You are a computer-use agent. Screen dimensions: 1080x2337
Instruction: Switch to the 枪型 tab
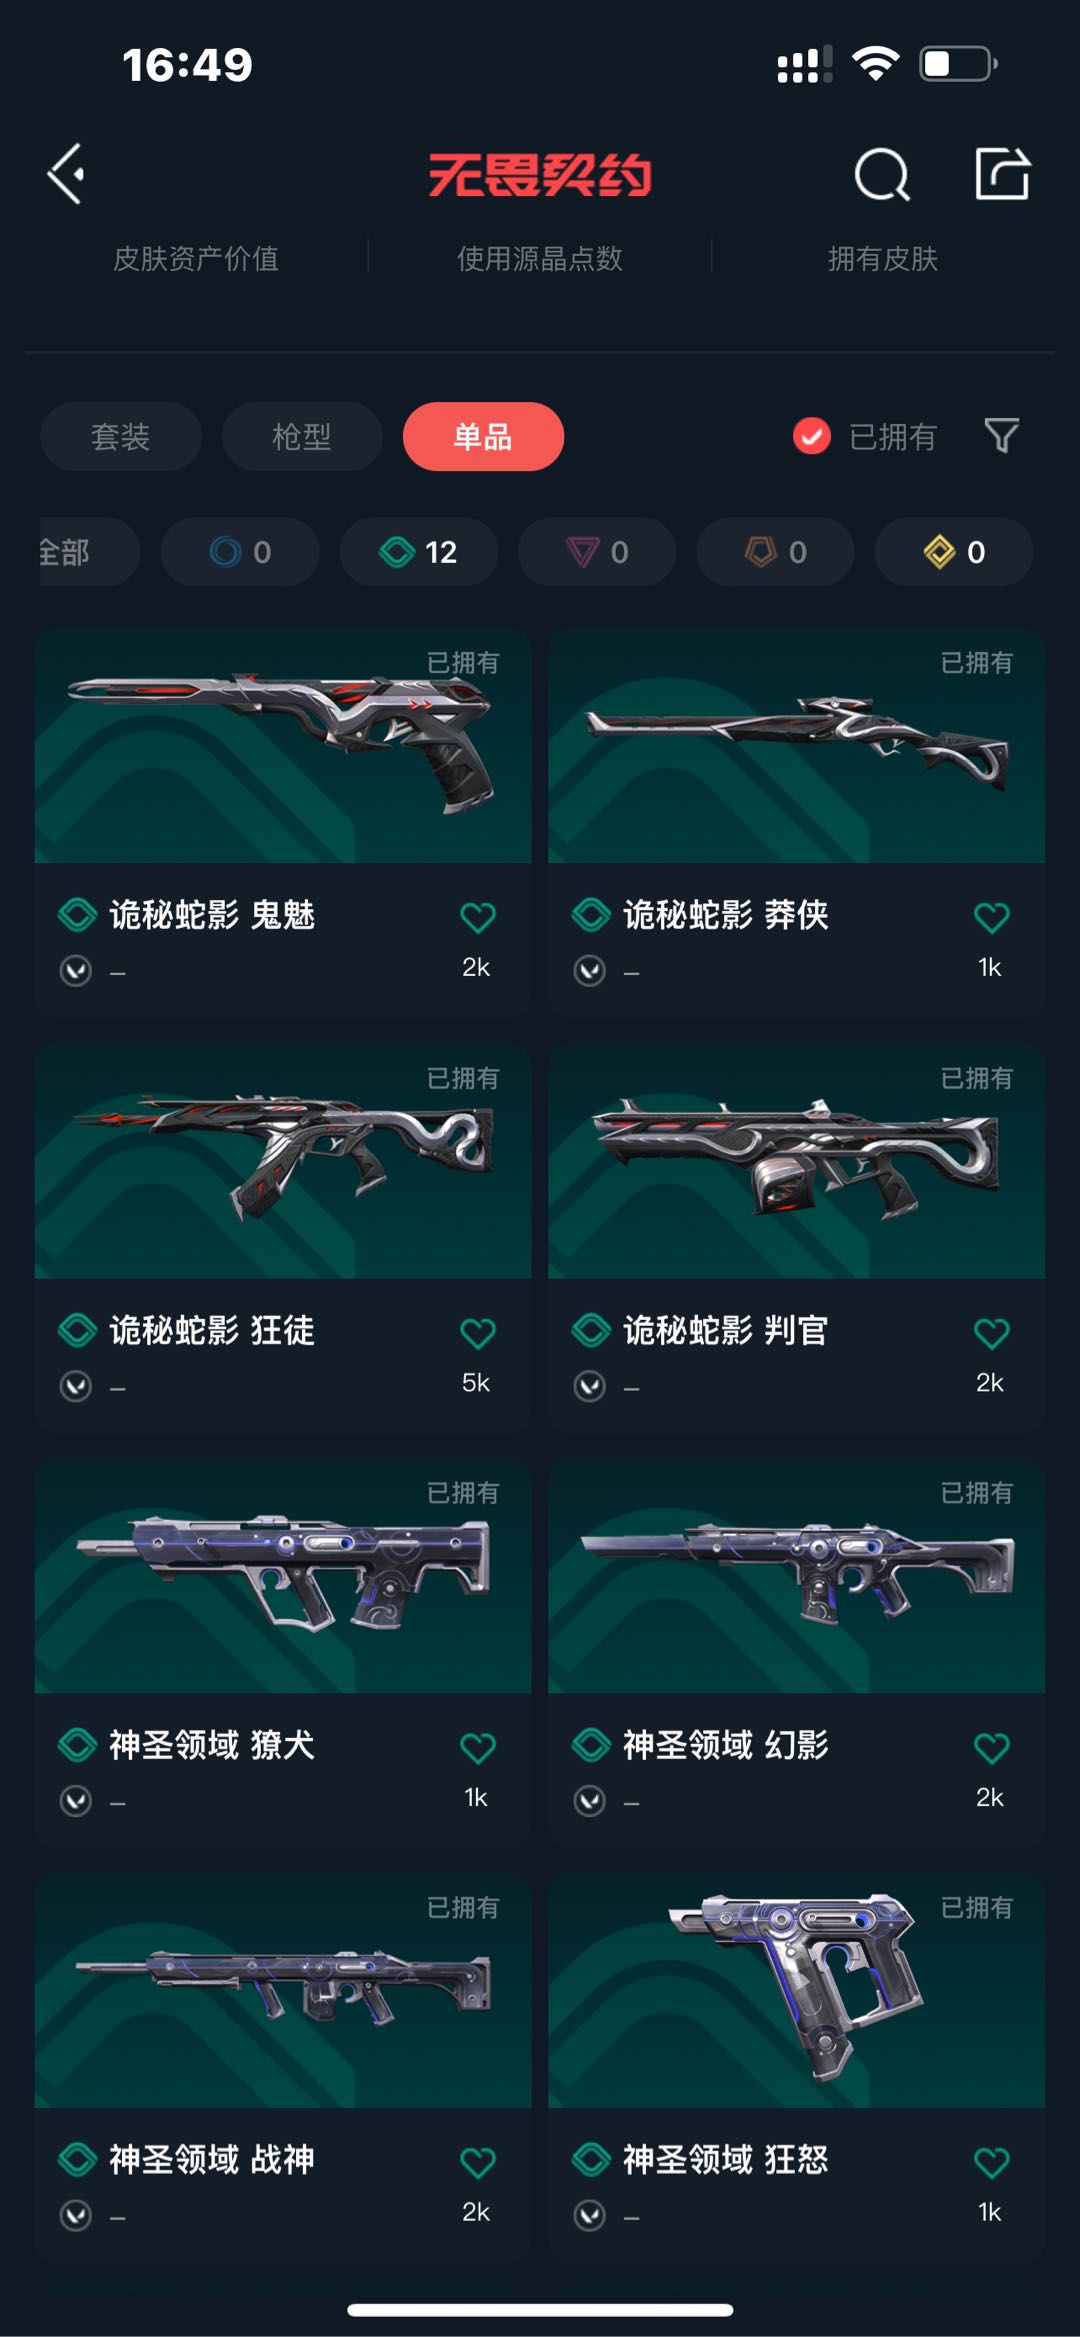tap(302, 437)
